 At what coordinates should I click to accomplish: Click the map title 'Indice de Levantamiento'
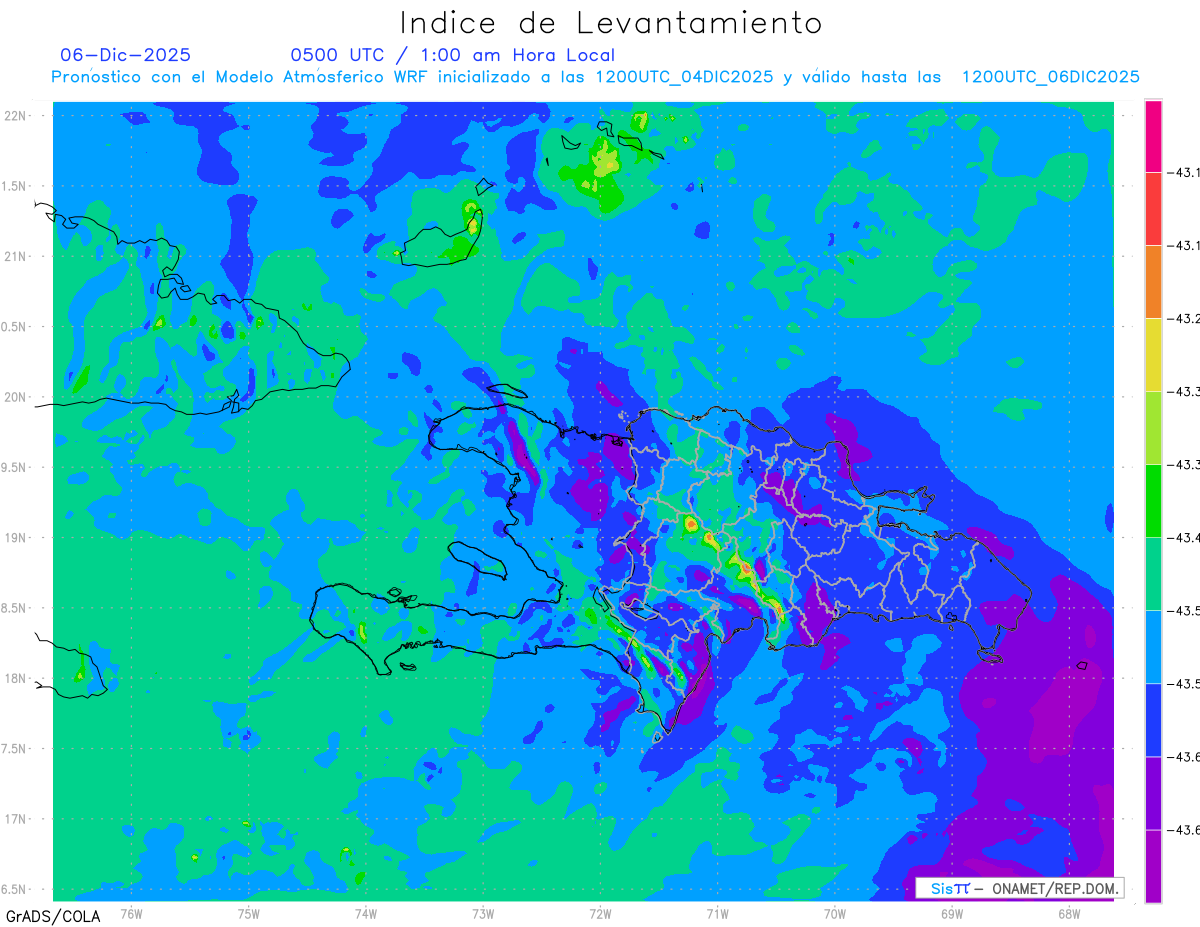pyautogui.click(x=611, y=22)
